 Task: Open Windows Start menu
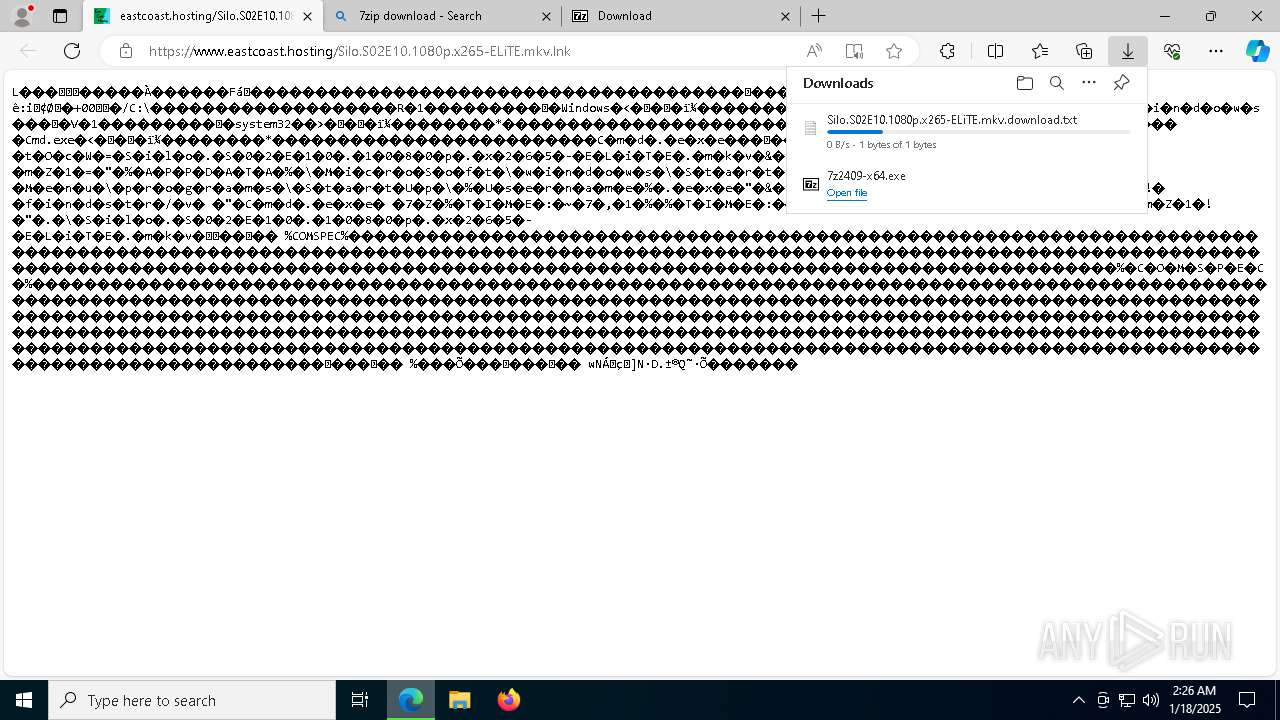coord(24,700)
